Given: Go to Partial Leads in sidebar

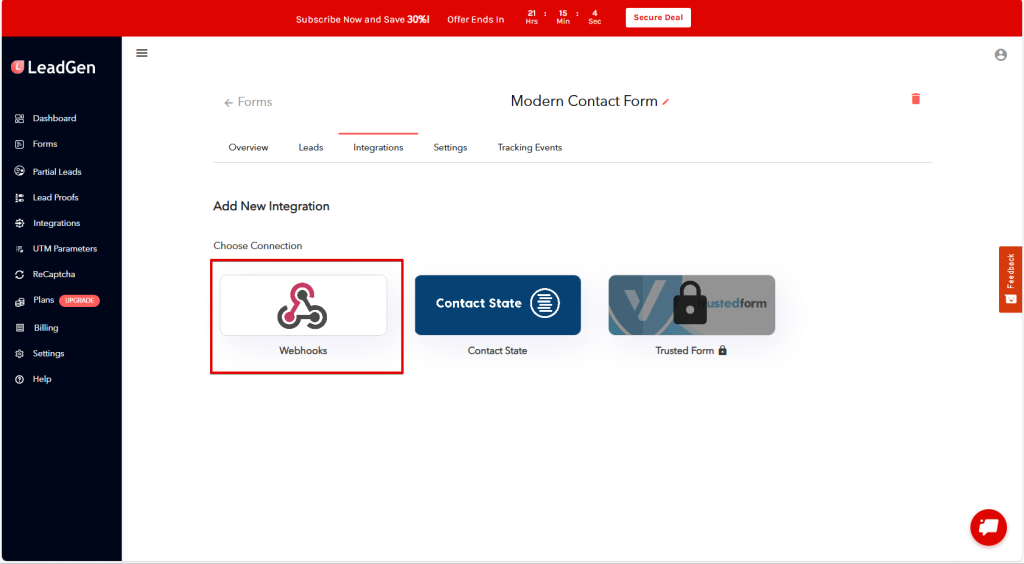Looking at the screenshot, I should click(56, 171).
